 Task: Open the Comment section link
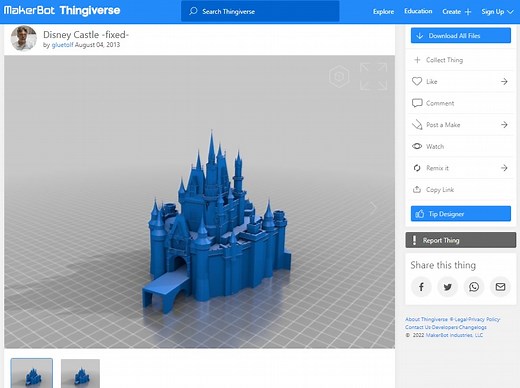(x=440, y=103)
